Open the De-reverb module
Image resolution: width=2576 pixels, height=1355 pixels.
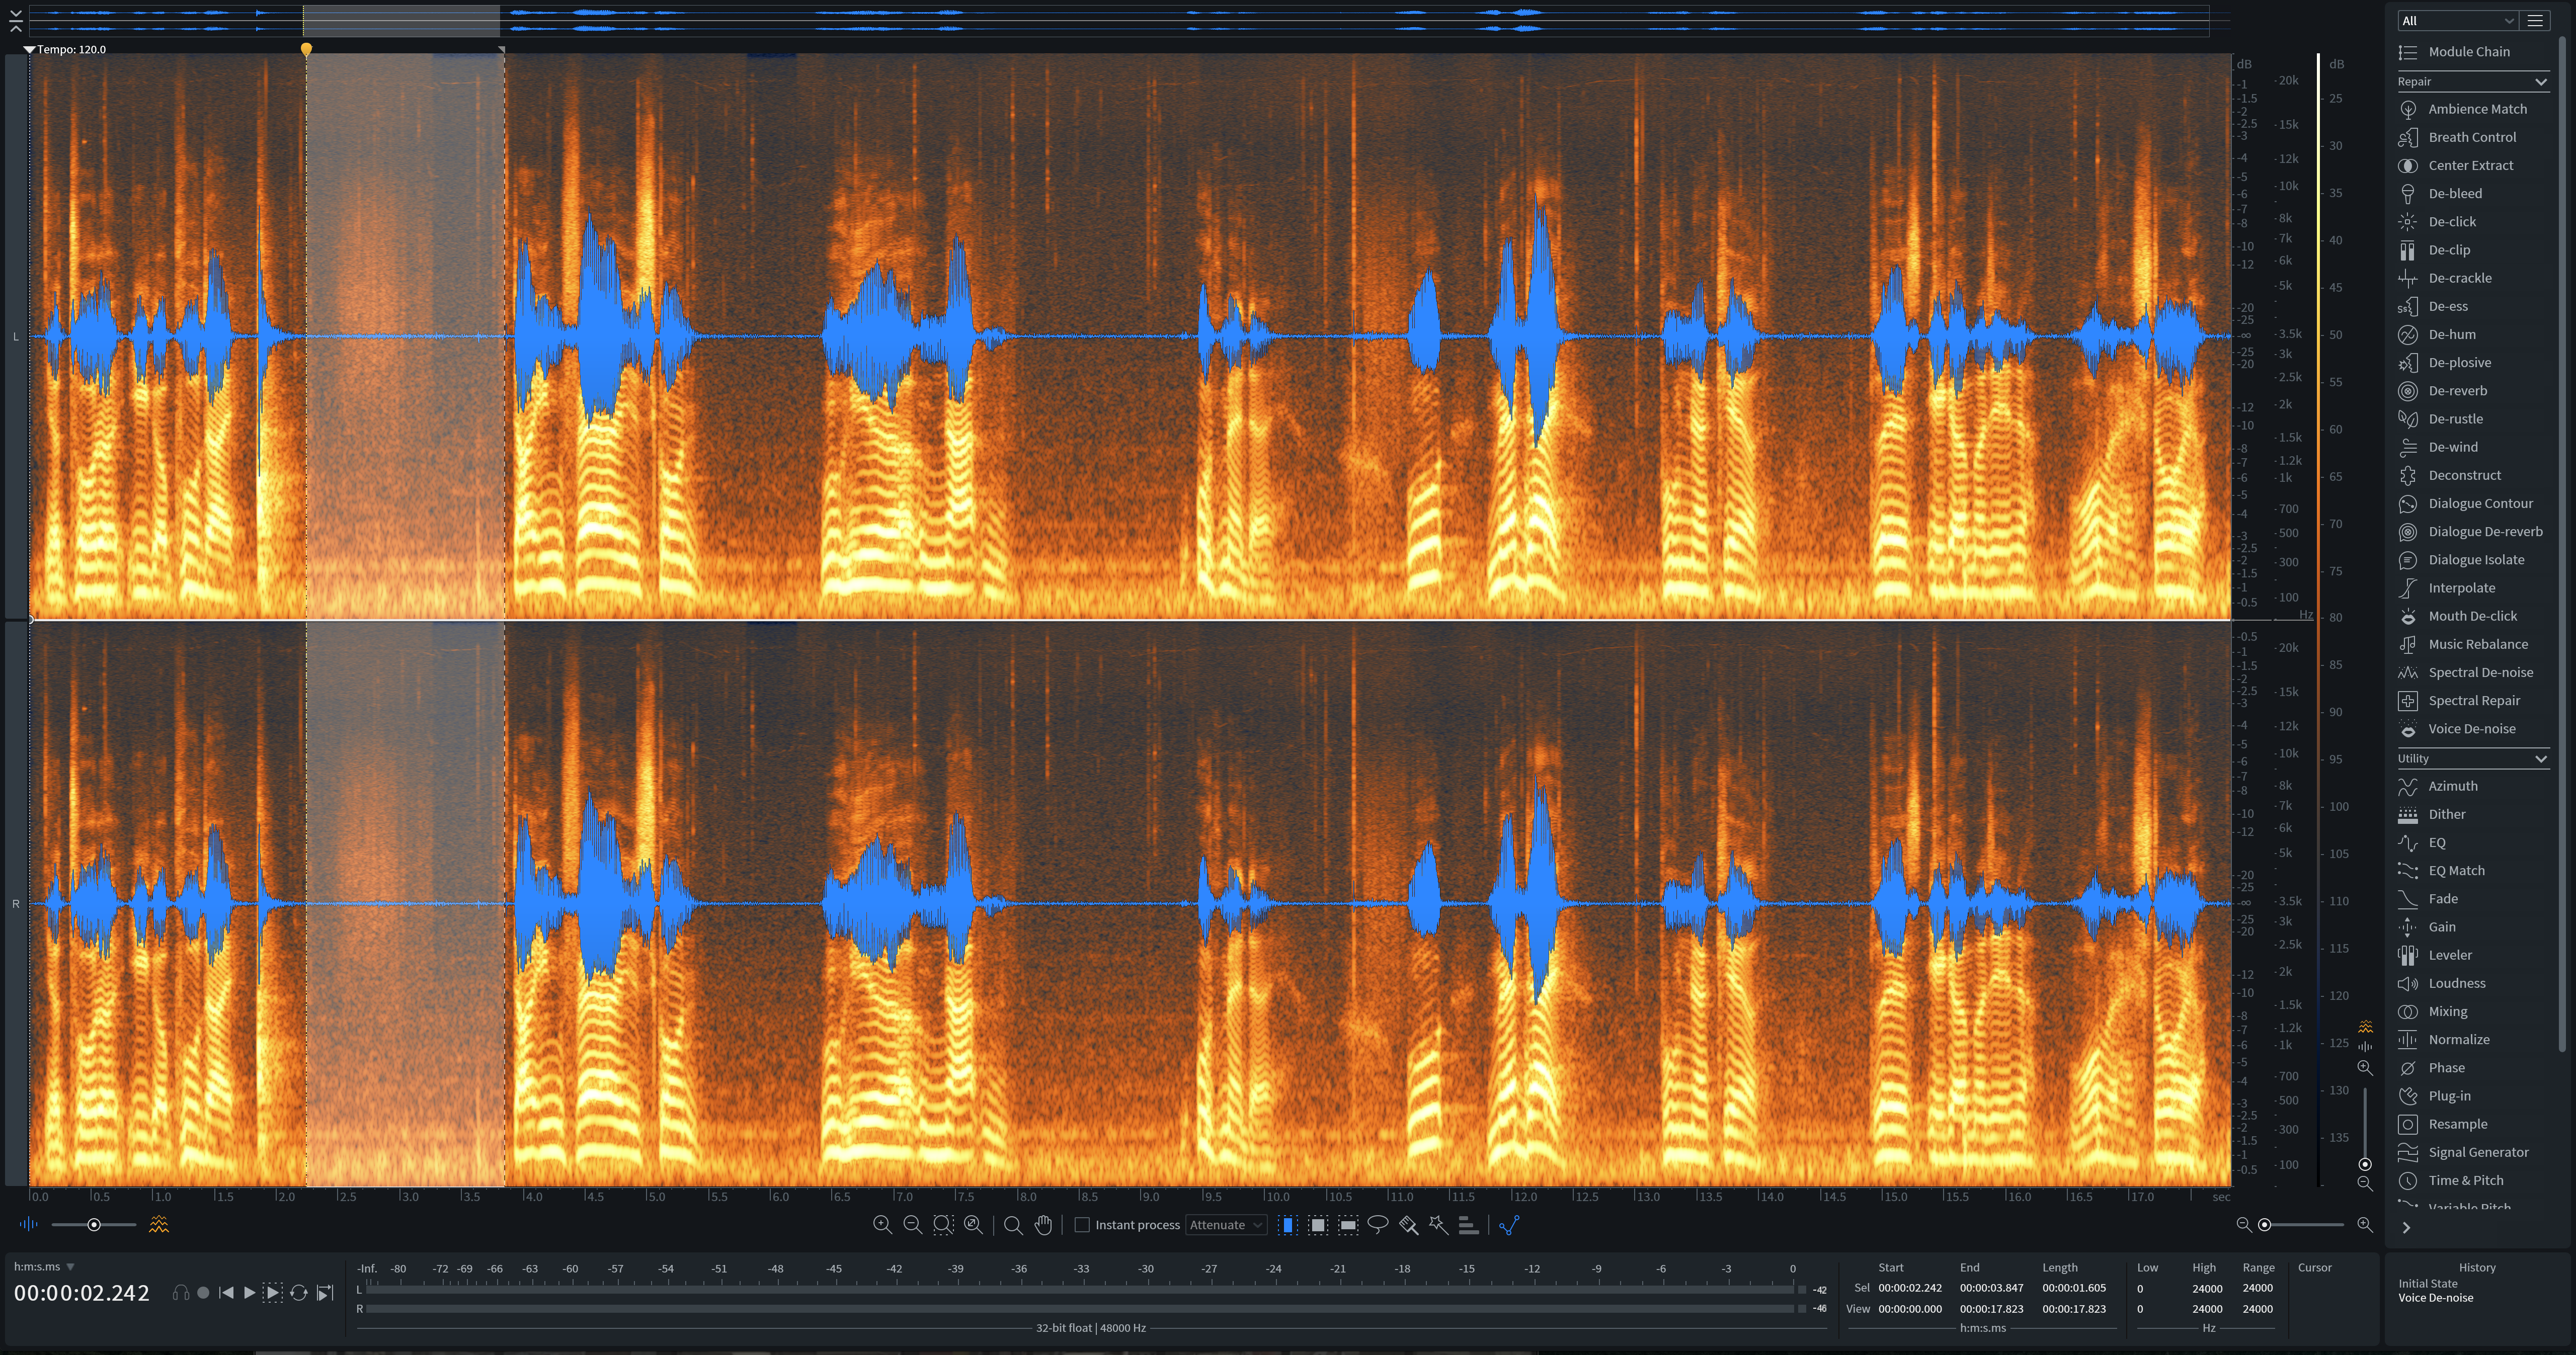2473,391
